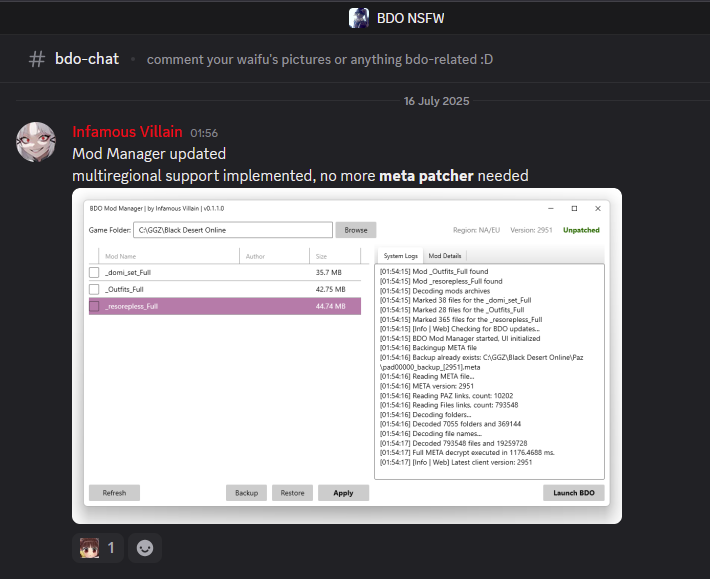Minimize the BDO Mod Manager window
The height and width of the screenshot is (579, 710).
tap(550, 208)
